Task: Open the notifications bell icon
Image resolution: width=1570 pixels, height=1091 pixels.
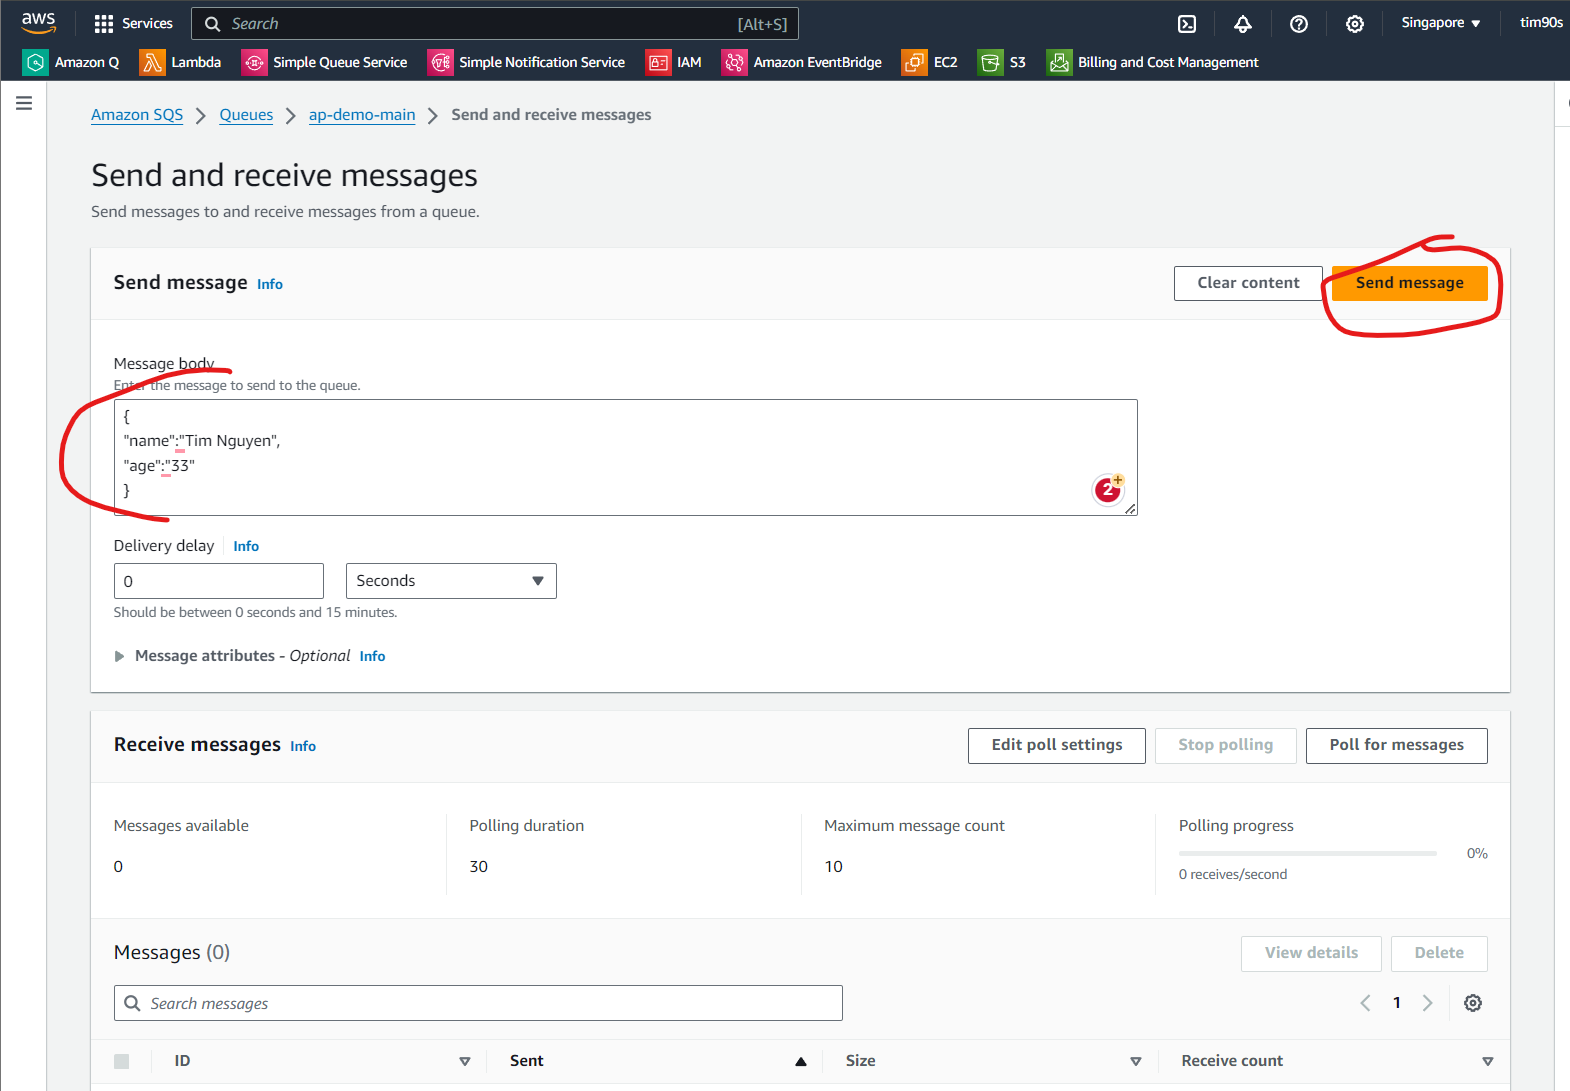Action: (1243, 24)
